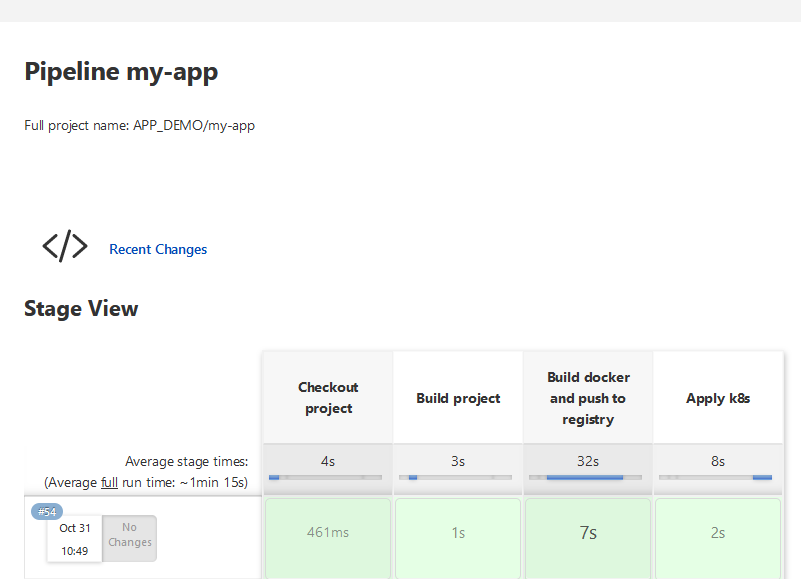Click the Build project column header
Screen dimensions: 801x579
[458, 398]
